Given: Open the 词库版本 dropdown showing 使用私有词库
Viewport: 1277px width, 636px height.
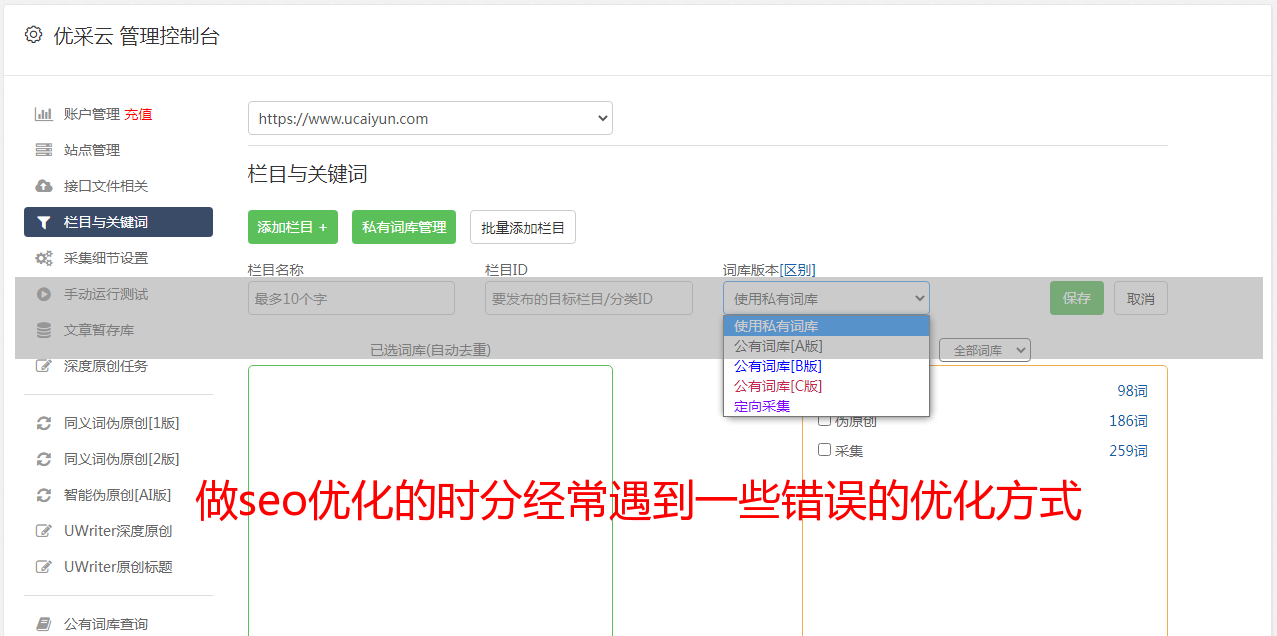Looking at the screenshot, I should (x=826, y=298).
